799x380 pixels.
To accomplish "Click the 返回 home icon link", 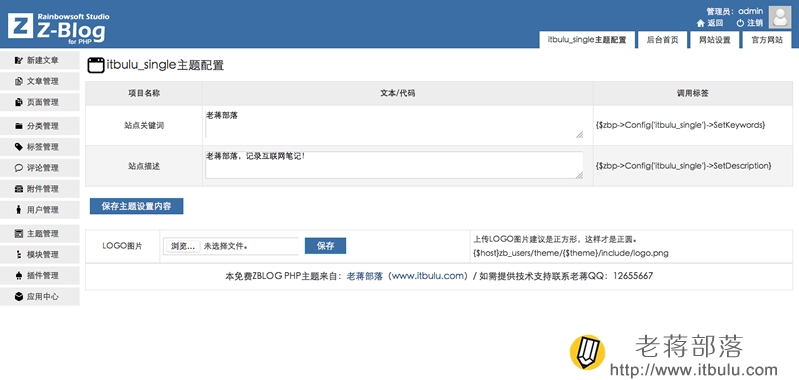I will pyautogui.click(x=710, y=23).
